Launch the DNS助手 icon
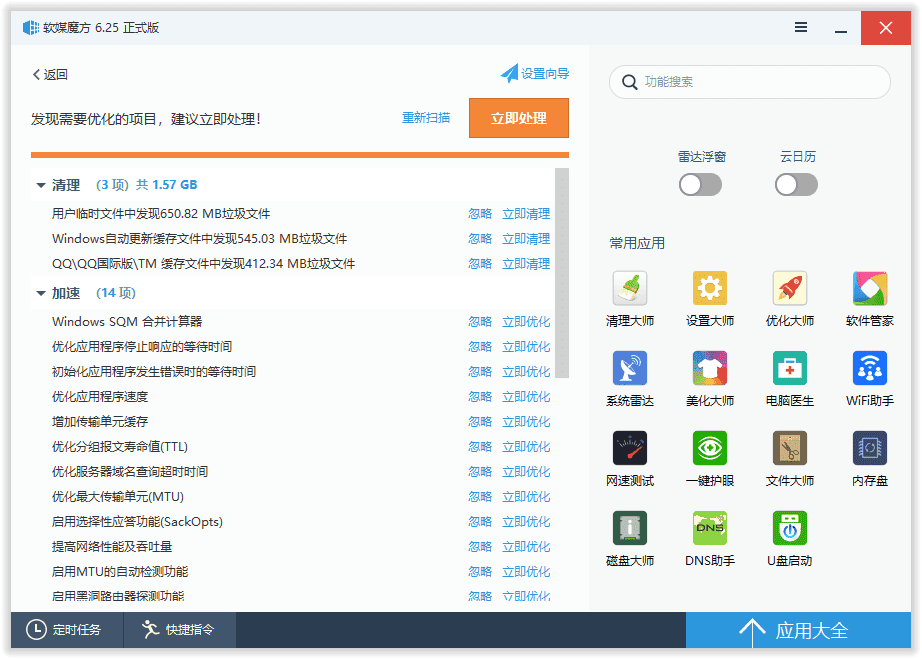Screen dimensions: 922x659 click(x=710, y=529)
